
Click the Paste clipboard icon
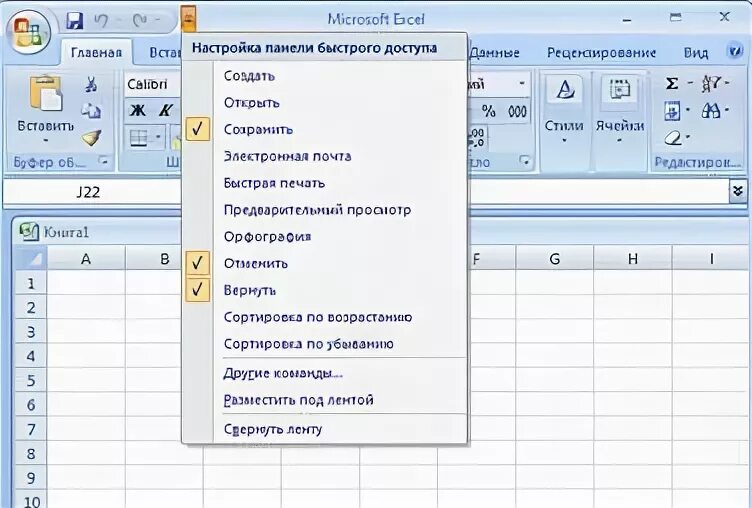click(x=45, y=94)
